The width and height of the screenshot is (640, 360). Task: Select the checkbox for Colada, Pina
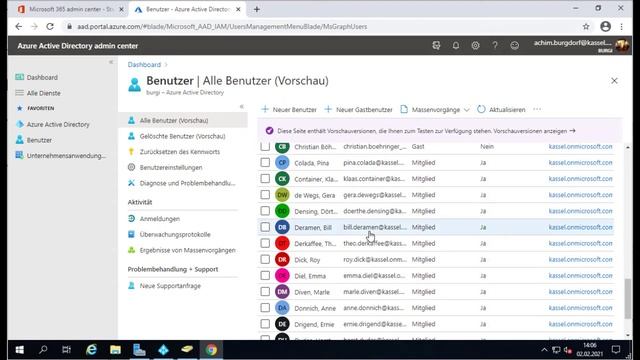[265, 162]
